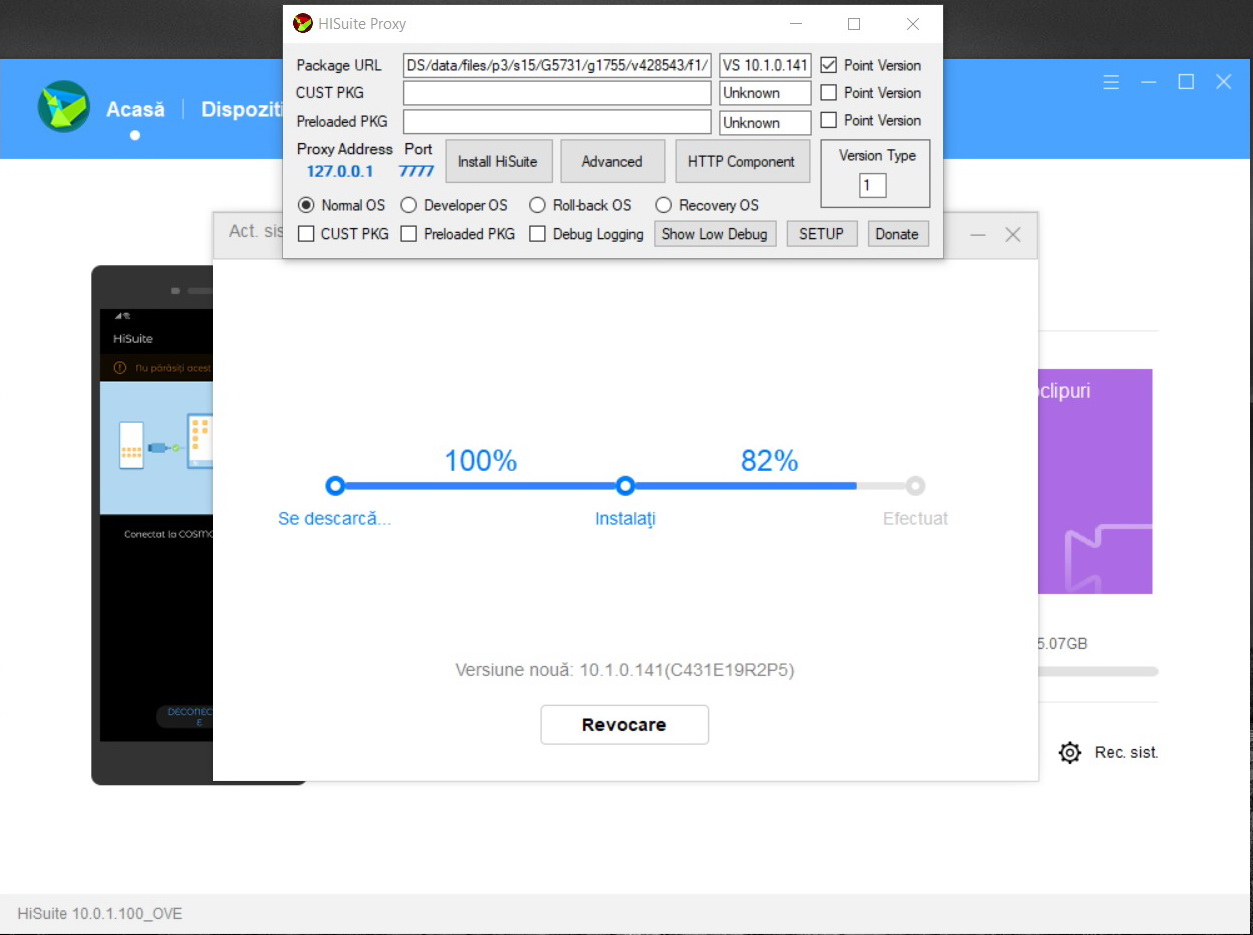Open the HiSuite hamburger menu icon

[1111, 82]
